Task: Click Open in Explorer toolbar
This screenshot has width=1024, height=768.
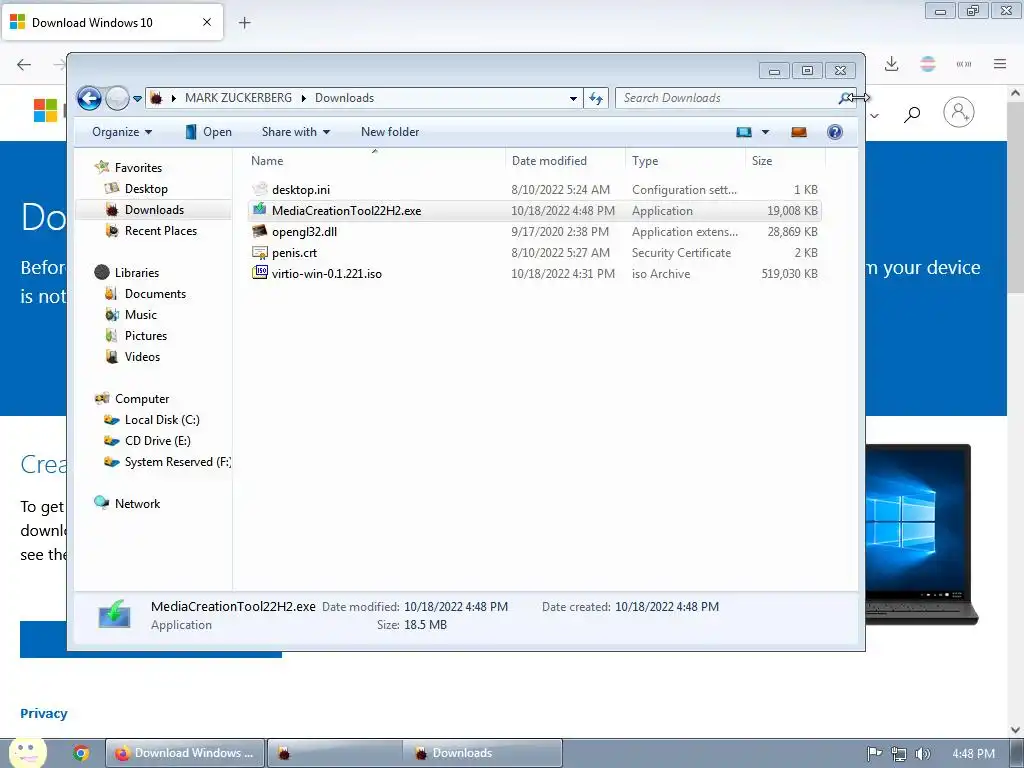Action: pos(208,132)
